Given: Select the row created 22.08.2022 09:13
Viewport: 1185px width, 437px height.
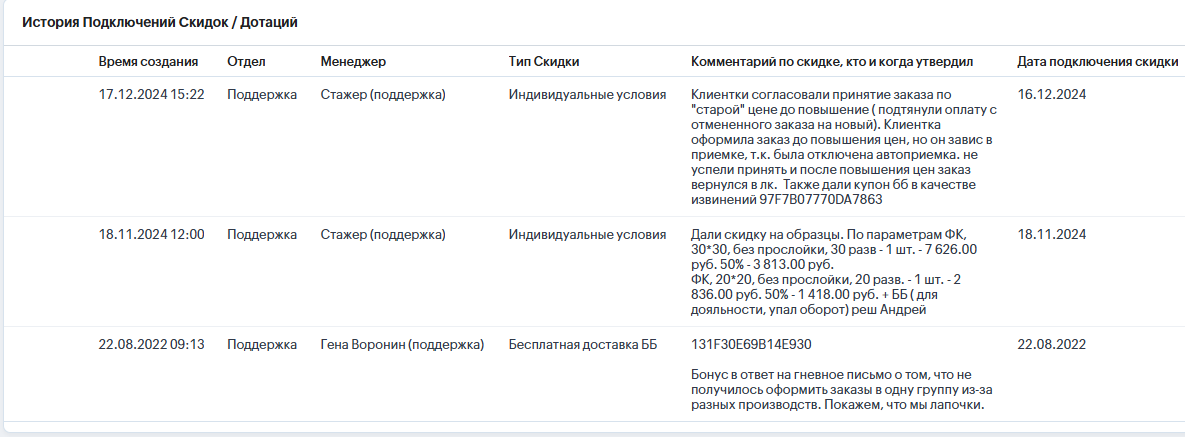Looking at the screenshot, I should tap(592, 373).
